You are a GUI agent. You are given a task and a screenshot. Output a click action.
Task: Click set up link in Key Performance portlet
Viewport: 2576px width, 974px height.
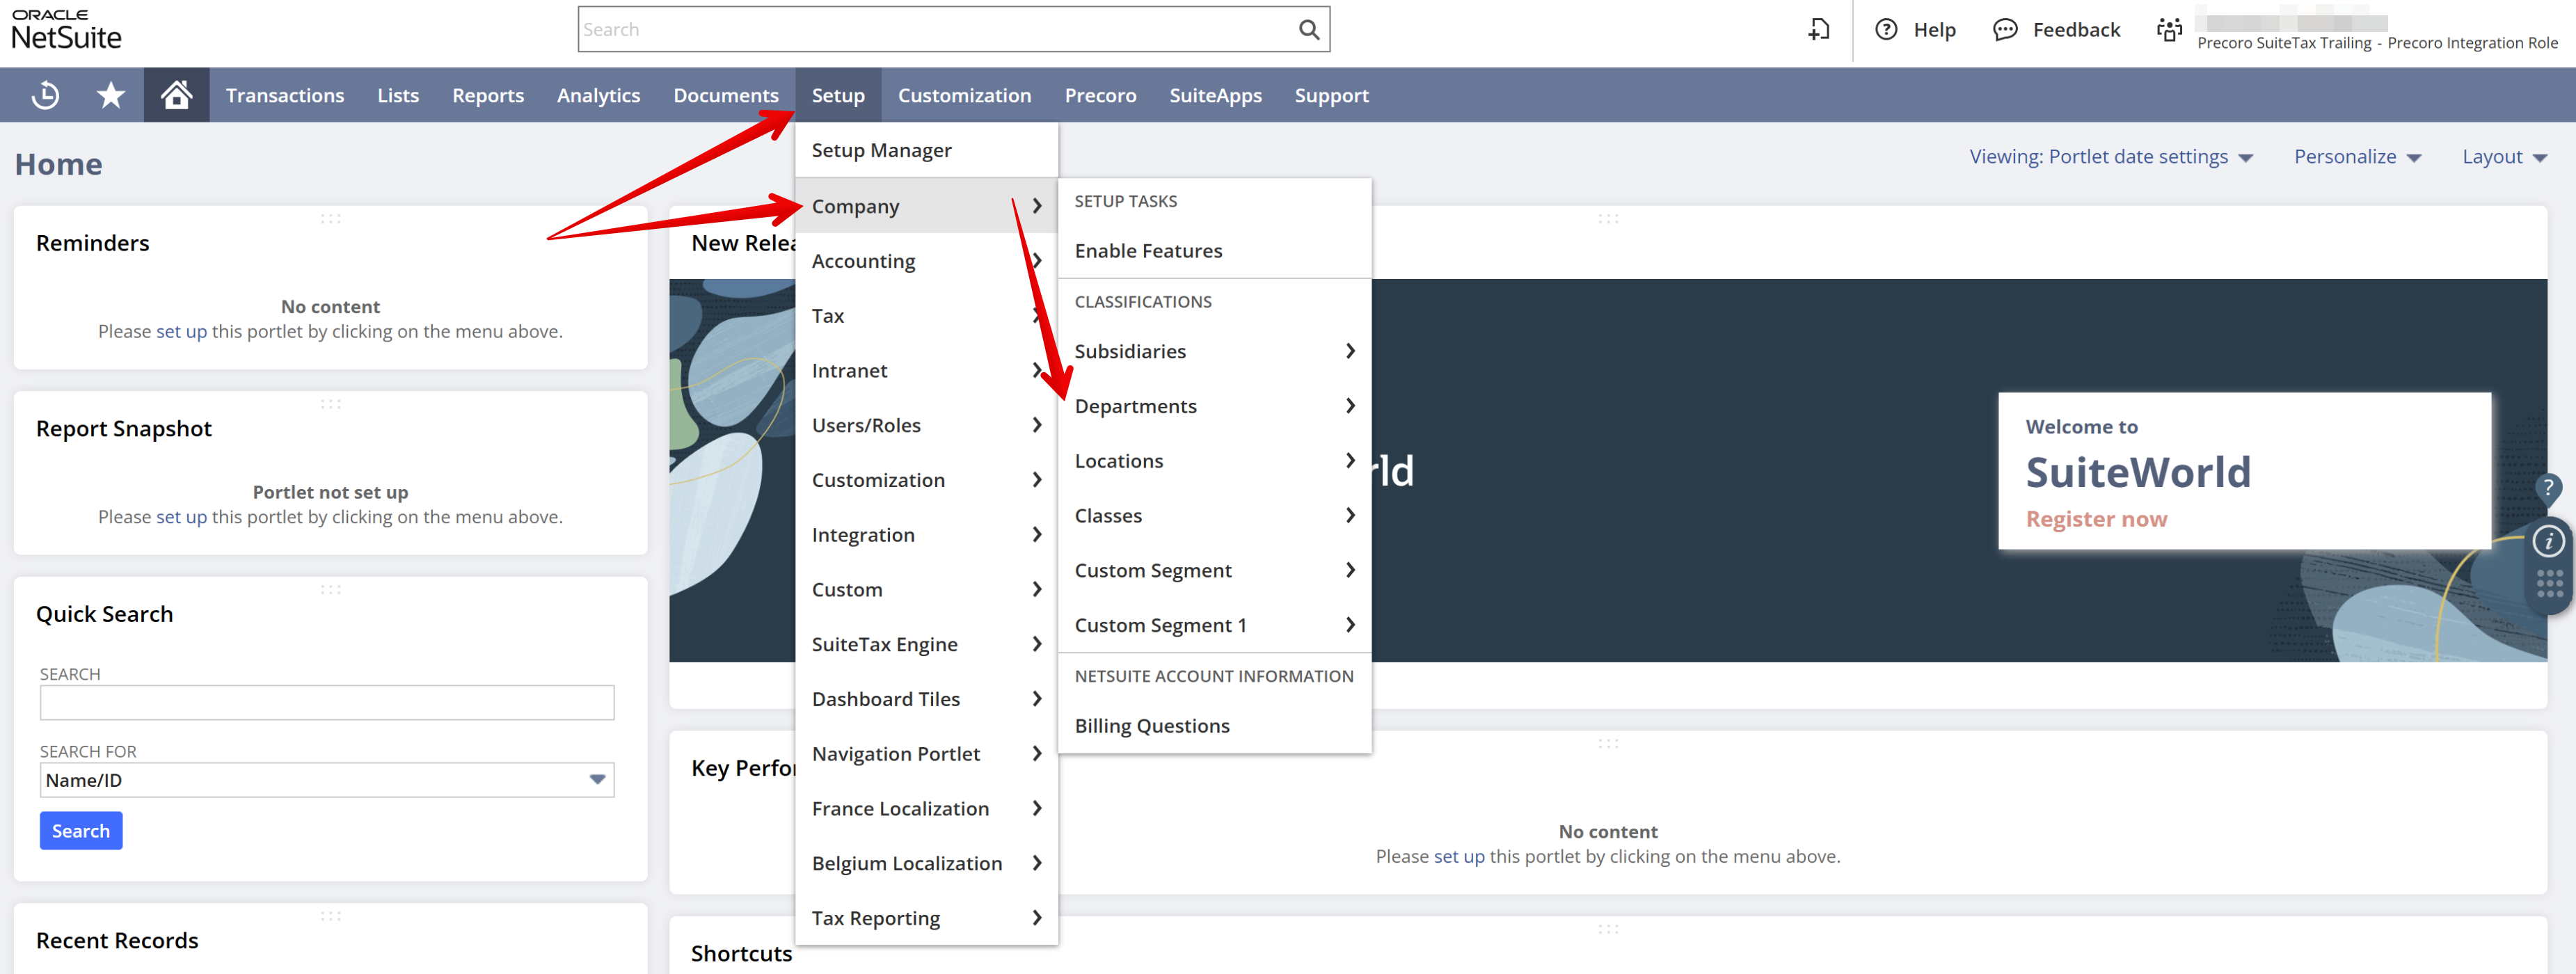1459,856
